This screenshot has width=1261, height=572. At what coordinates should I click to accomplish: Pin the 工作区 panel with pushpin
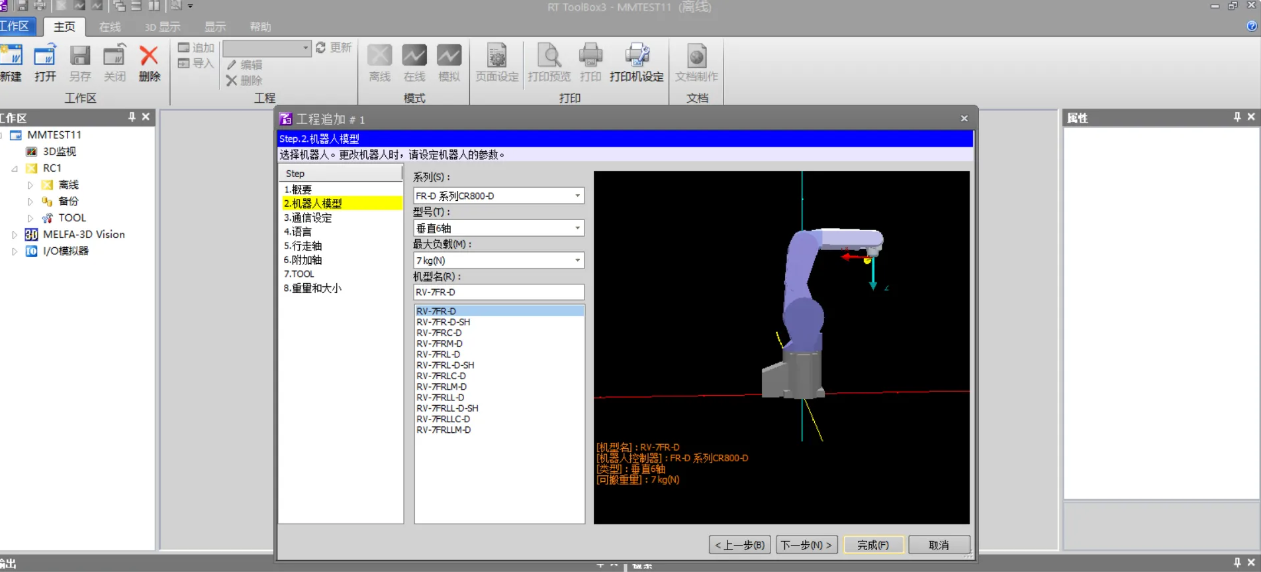[x=132, y=117]
